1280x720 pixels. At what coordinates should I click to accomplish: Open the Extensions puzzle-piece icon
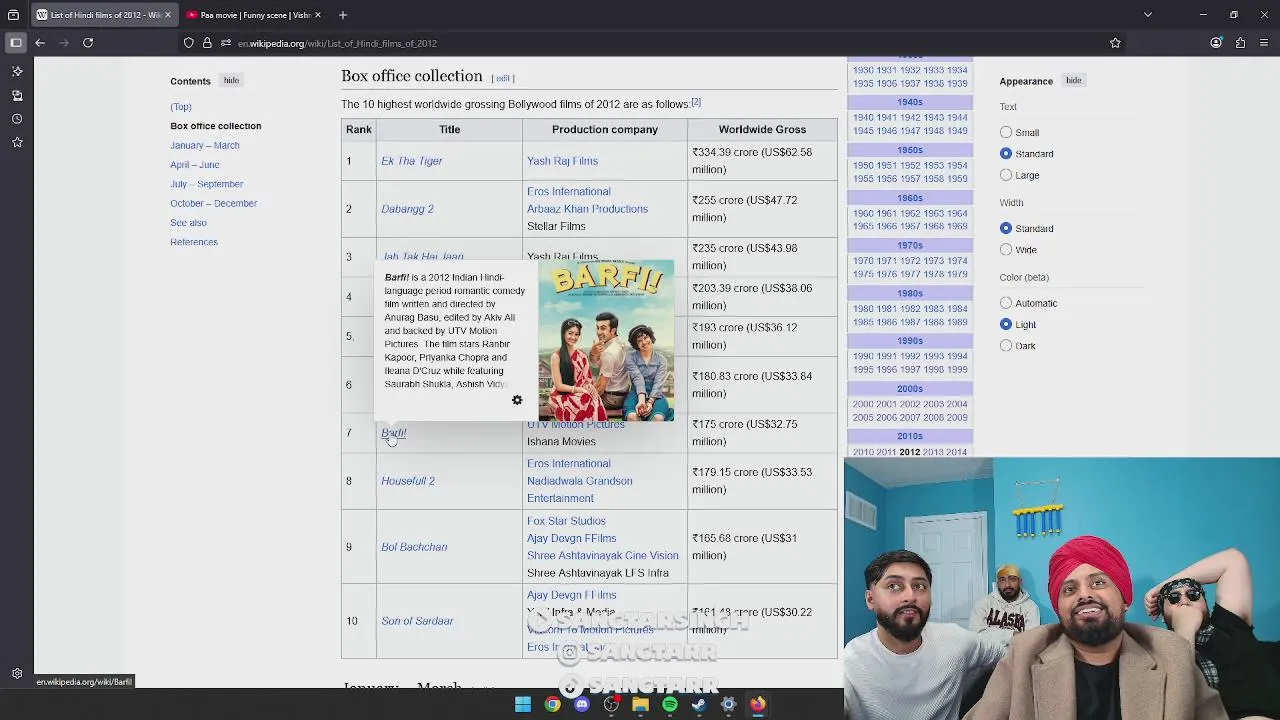(1240, 43)
